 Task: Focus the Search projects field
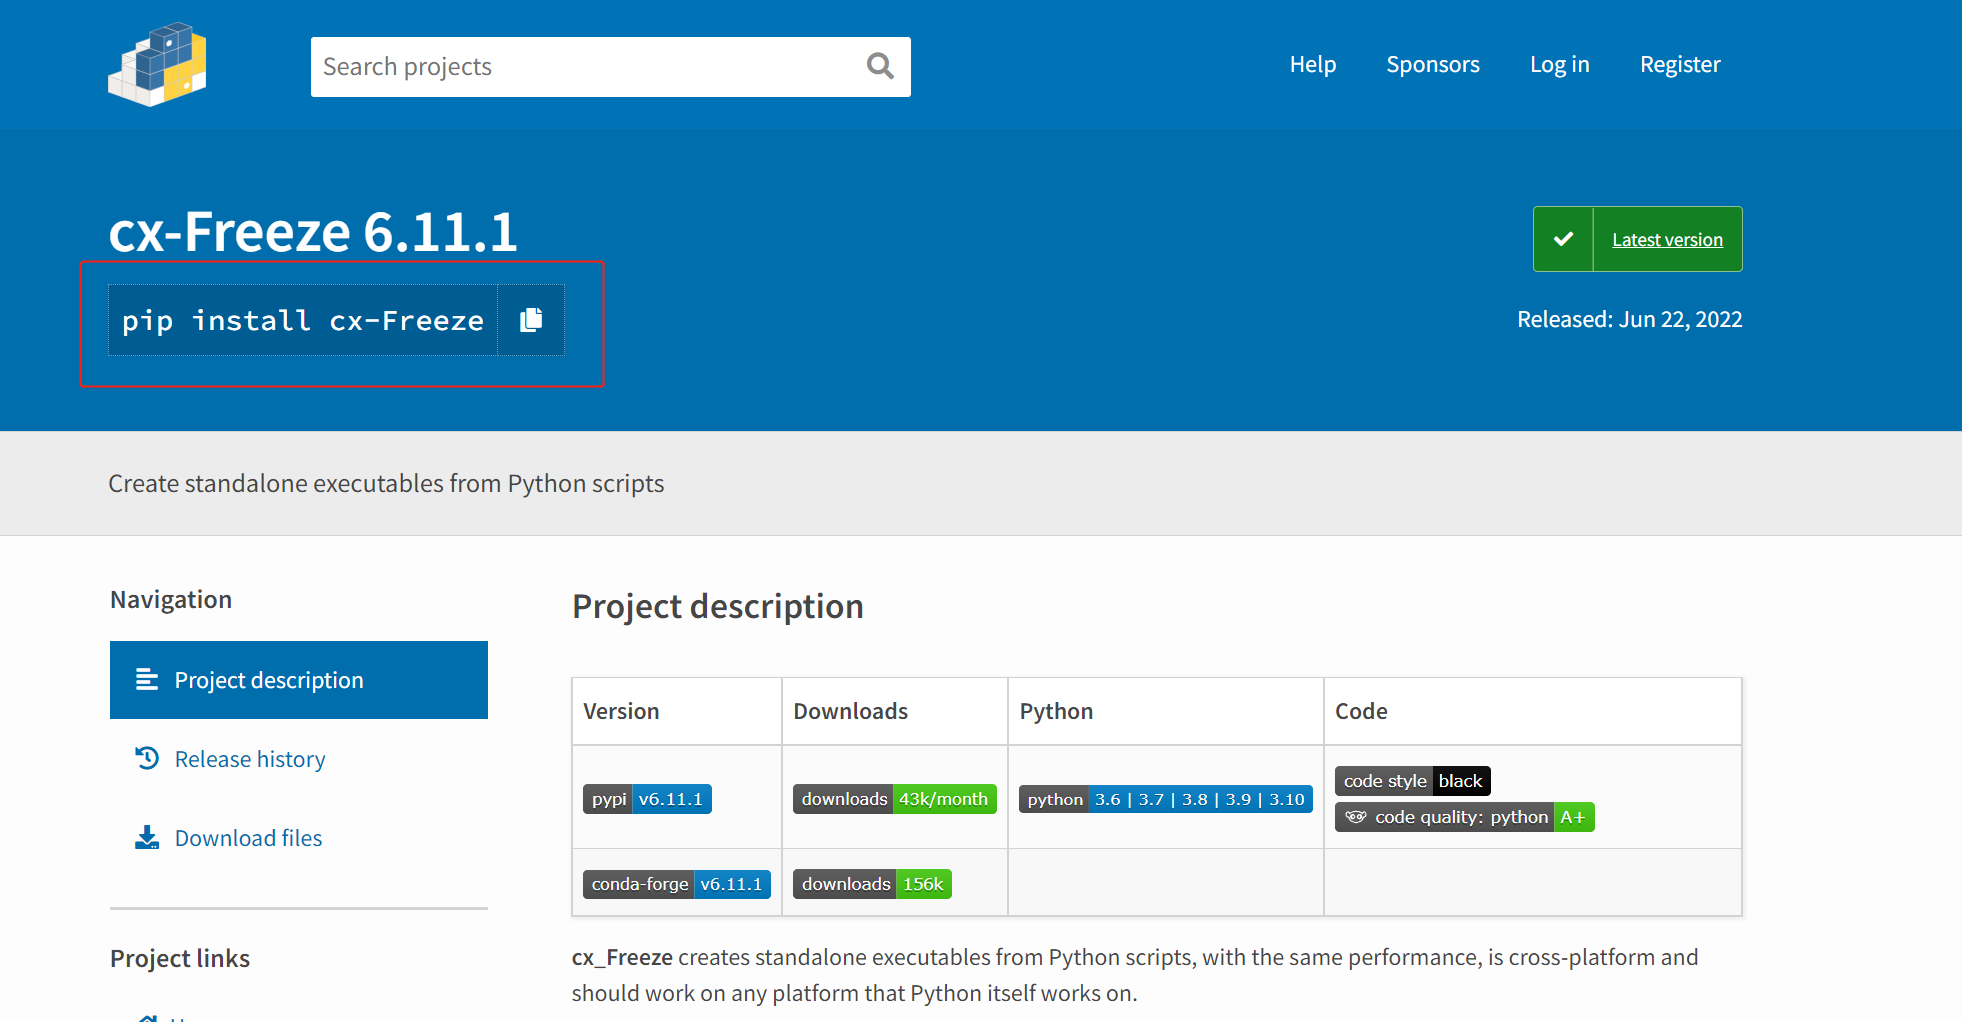point(611,67)
